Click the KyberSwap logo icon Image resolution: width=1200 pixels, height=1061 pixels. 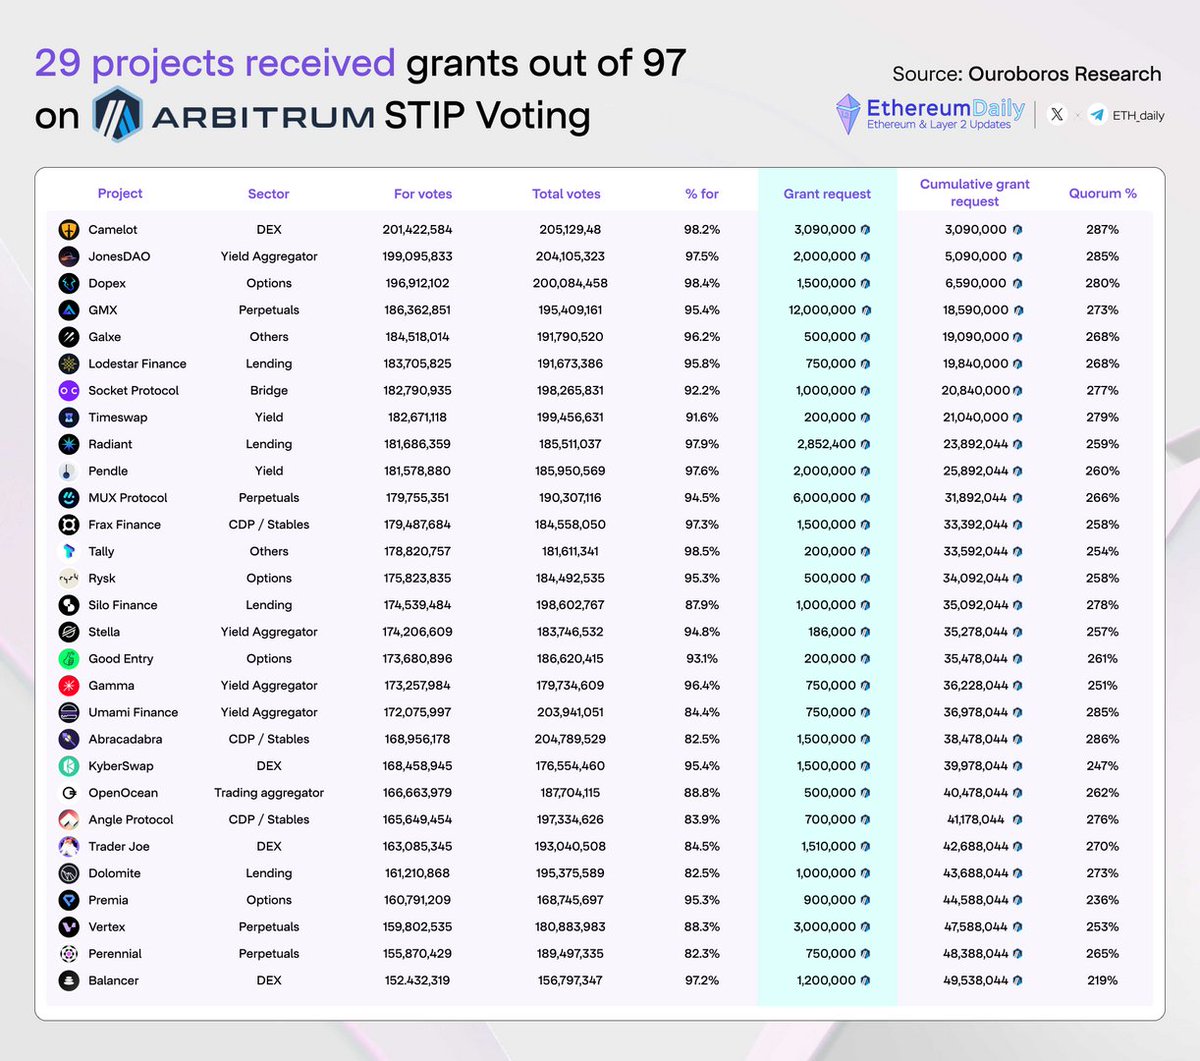[x=68, y=766]
